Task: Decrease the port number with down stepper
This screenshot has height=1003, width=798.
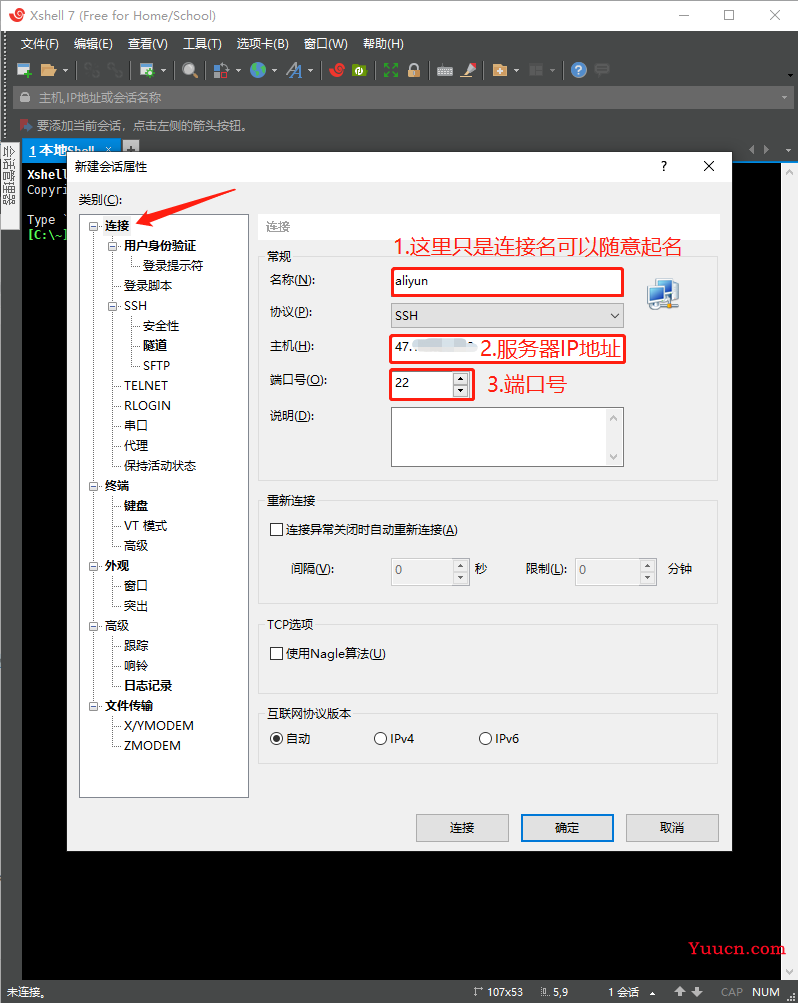Action: click(x=460, y=390)
